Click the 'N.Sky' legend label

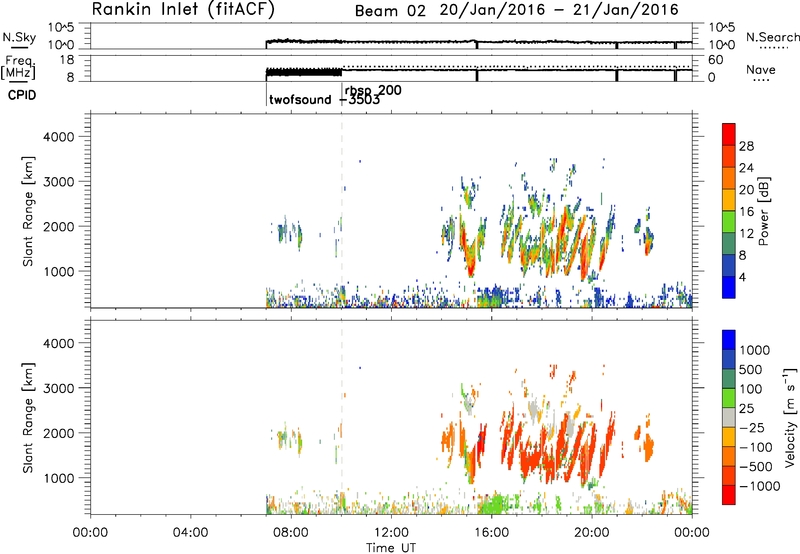tap(19, 37)
